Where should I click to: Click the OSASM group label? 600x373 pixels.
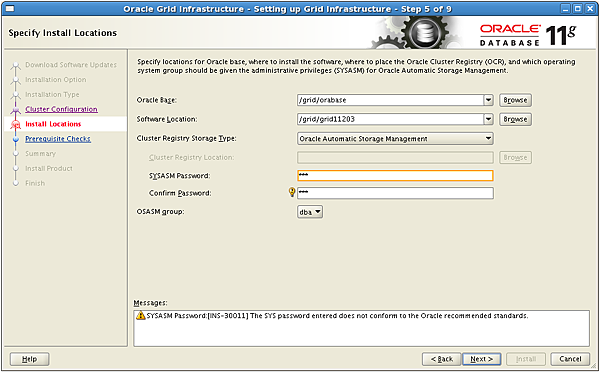(160, 212)
